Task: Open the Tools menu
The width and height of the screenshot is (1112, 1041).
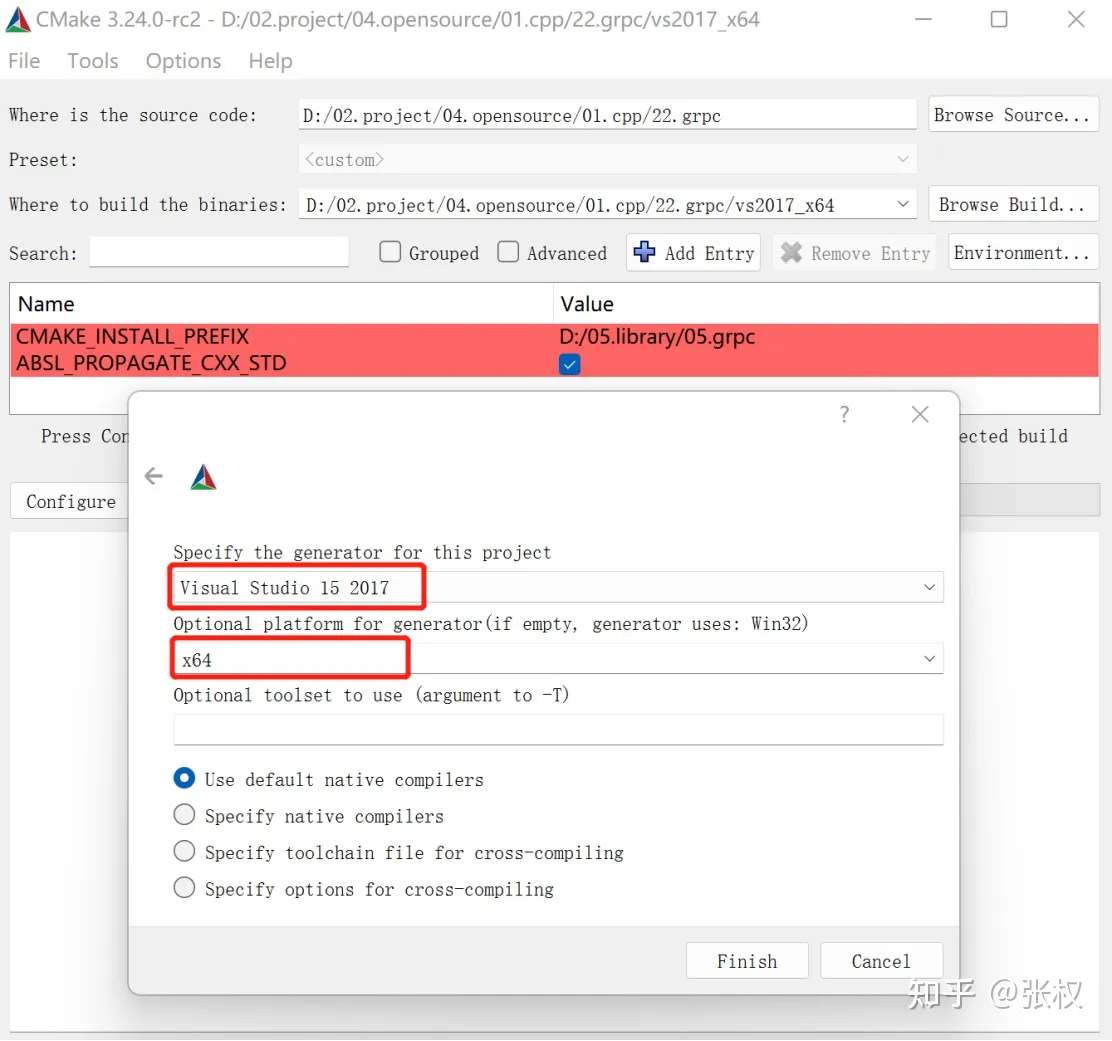Action: coord(93,61)
